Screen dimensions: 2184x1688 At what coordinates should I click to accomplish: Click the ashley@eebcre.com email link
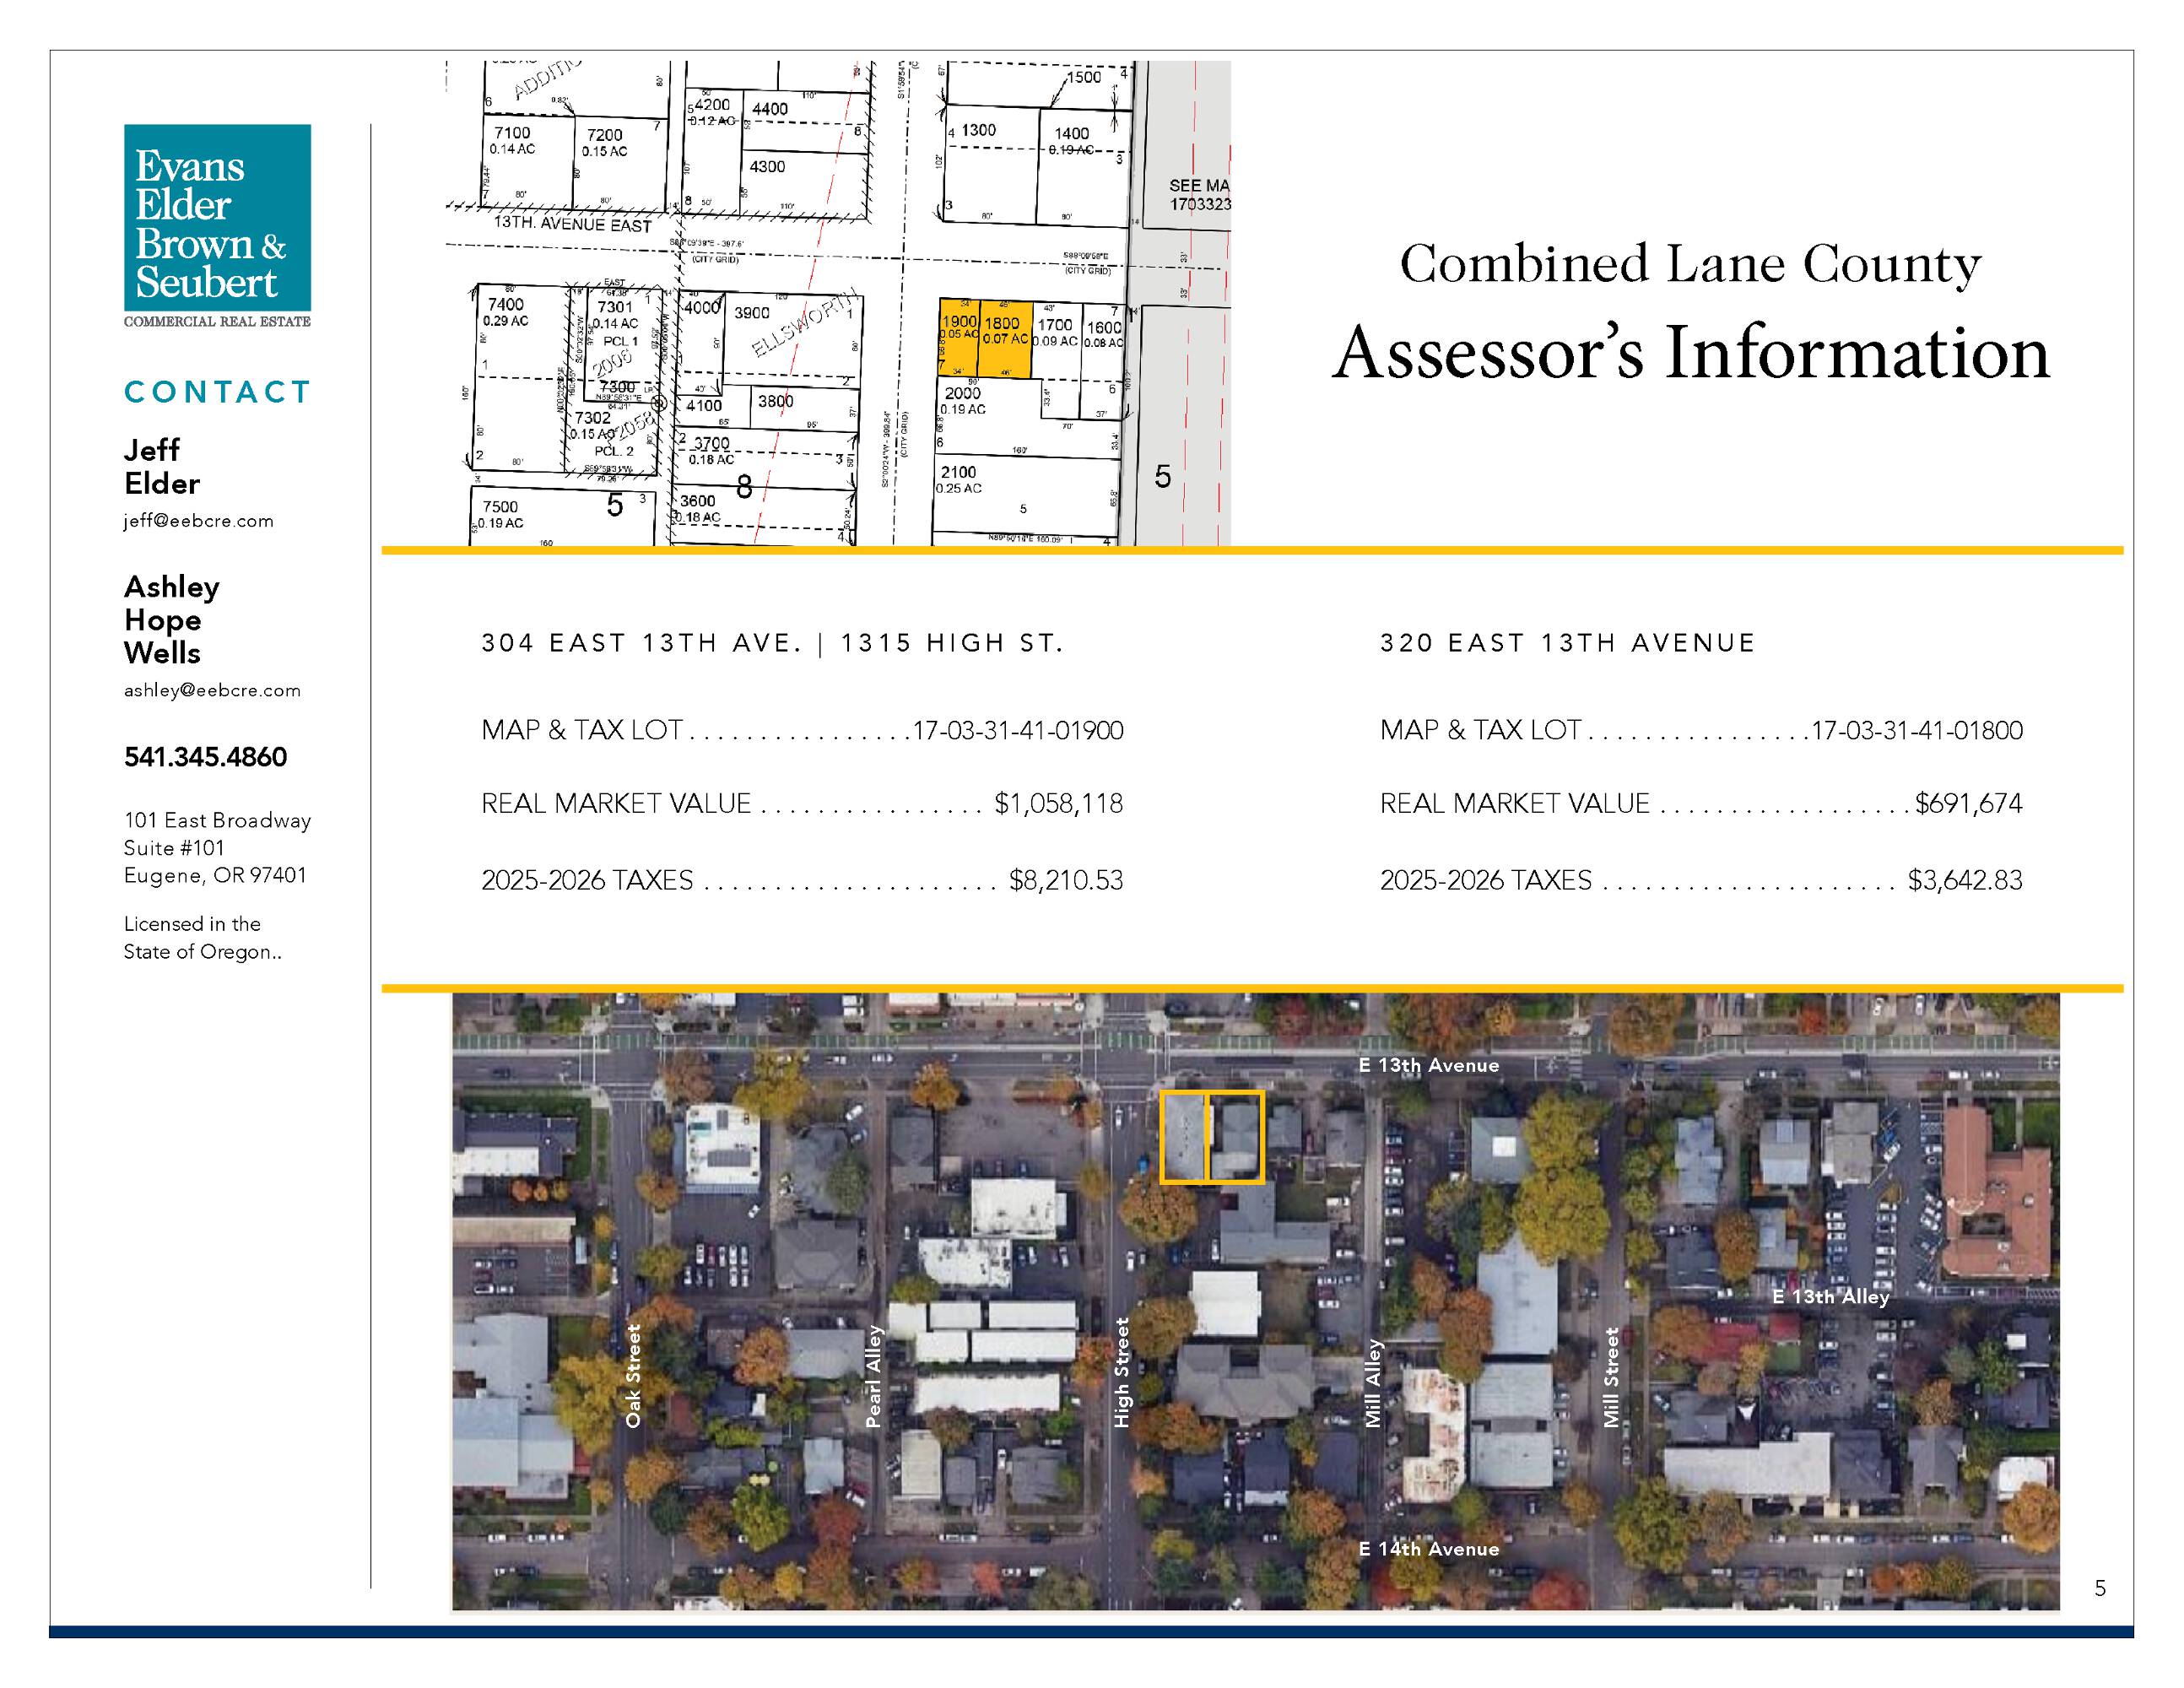[212, 690]
